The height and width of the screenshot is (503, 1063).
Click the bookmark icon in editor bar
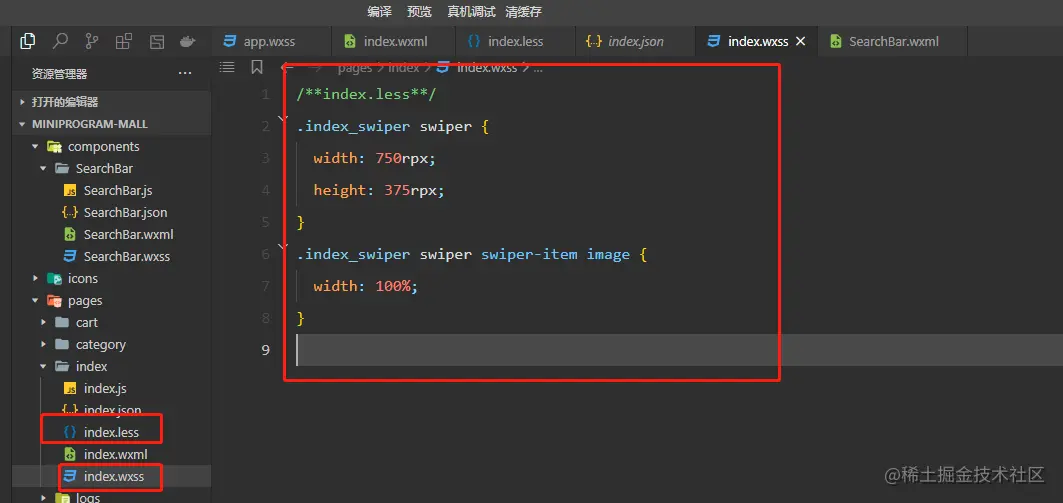(257, 67)
